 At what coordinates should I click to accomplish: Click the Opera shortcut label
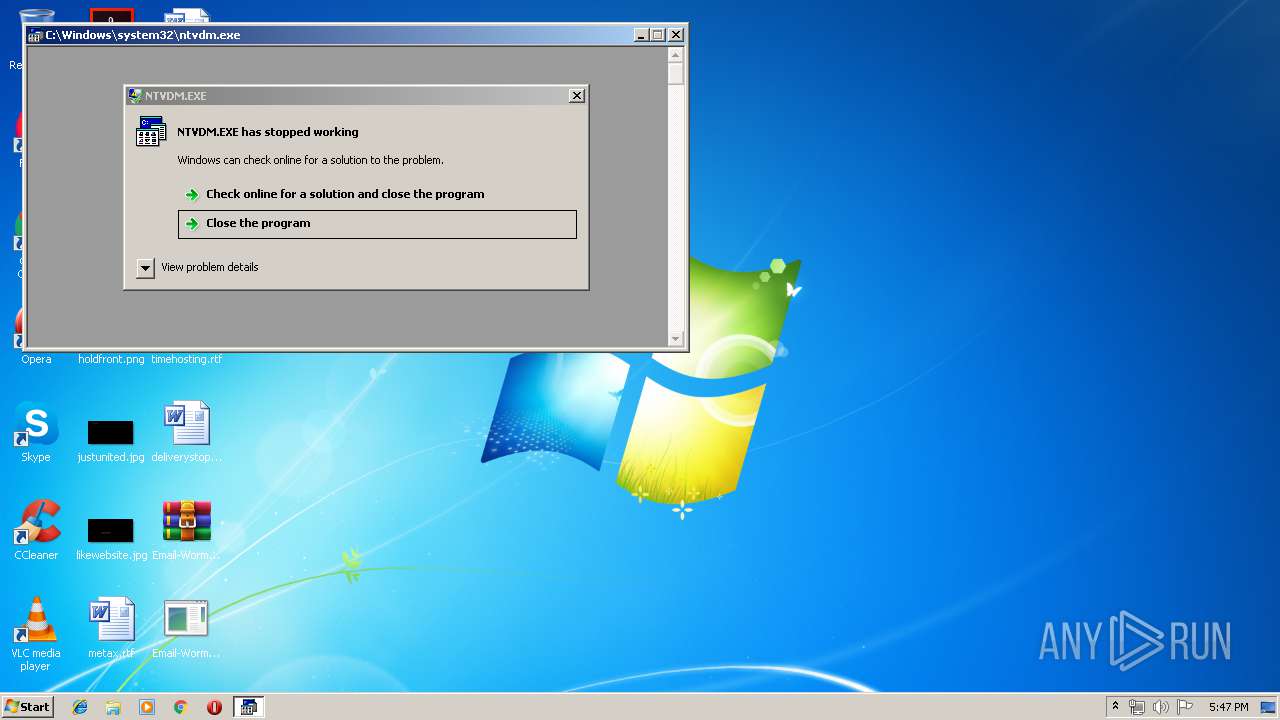36,359
